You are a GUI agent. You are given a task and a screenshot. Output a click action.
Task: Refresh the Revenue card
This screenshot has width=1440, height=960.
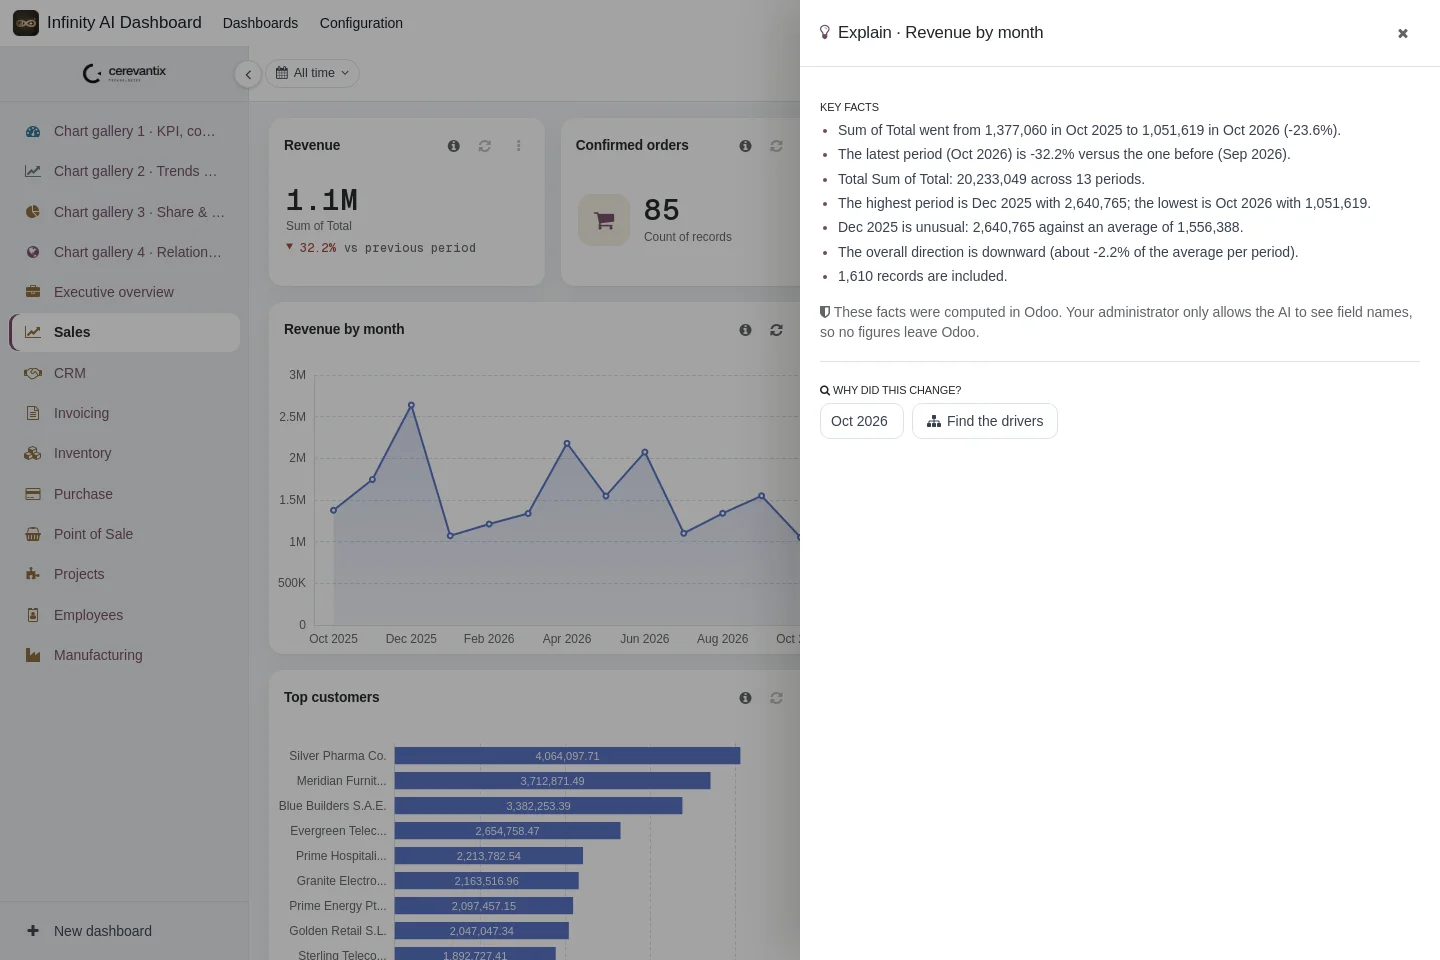tap(485, 146)
